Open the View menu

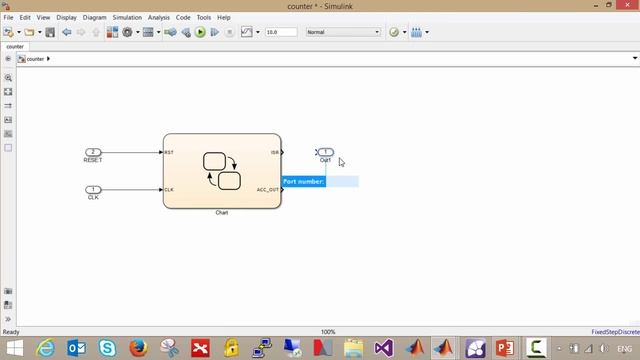(x=43, y=18)
